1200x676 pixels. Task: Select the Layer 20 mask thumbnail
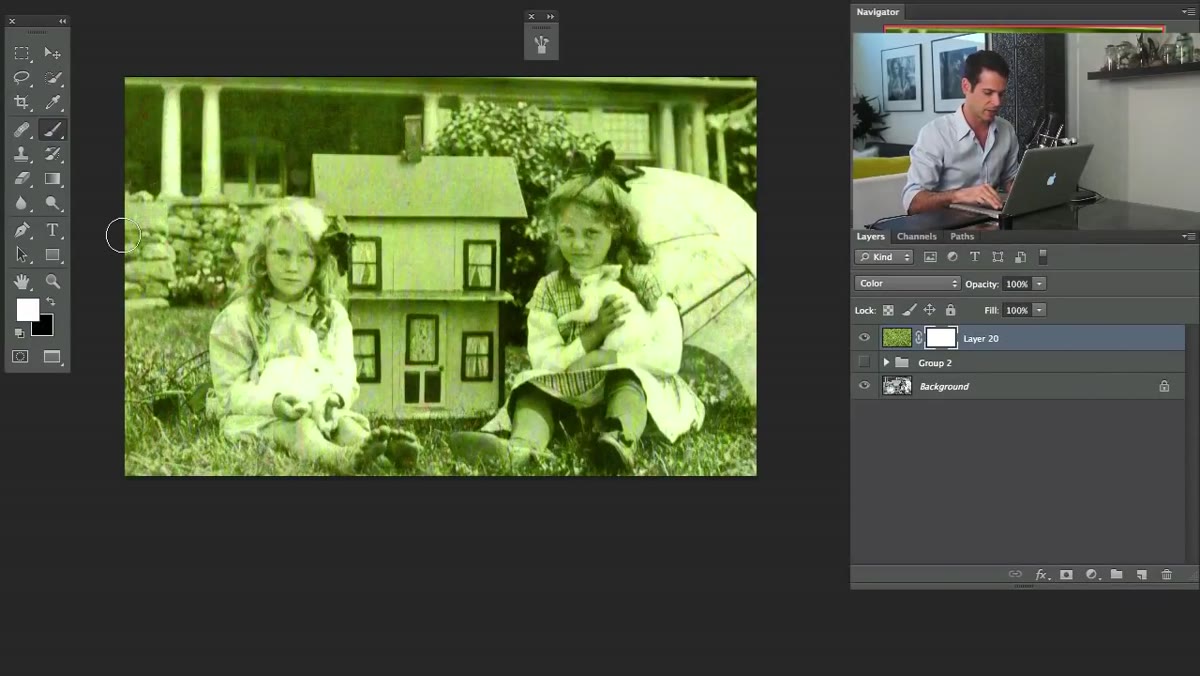coord(941,338)
